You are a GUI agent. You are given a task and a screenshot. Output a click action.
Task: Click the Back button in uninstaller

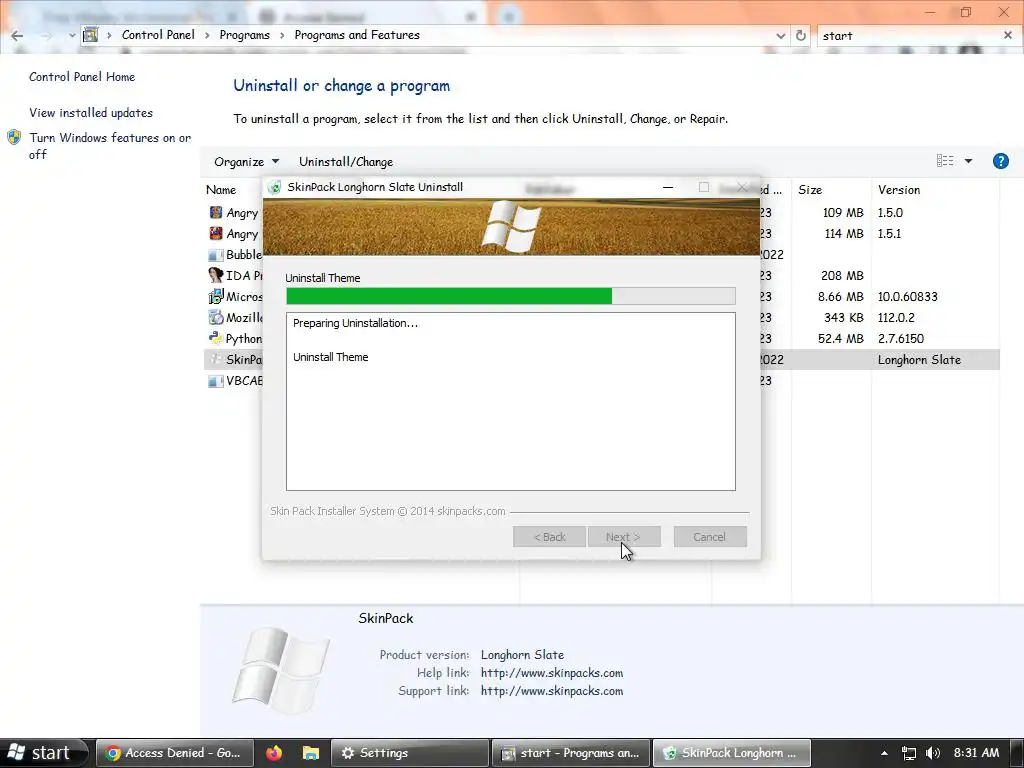tap(549, 537)
